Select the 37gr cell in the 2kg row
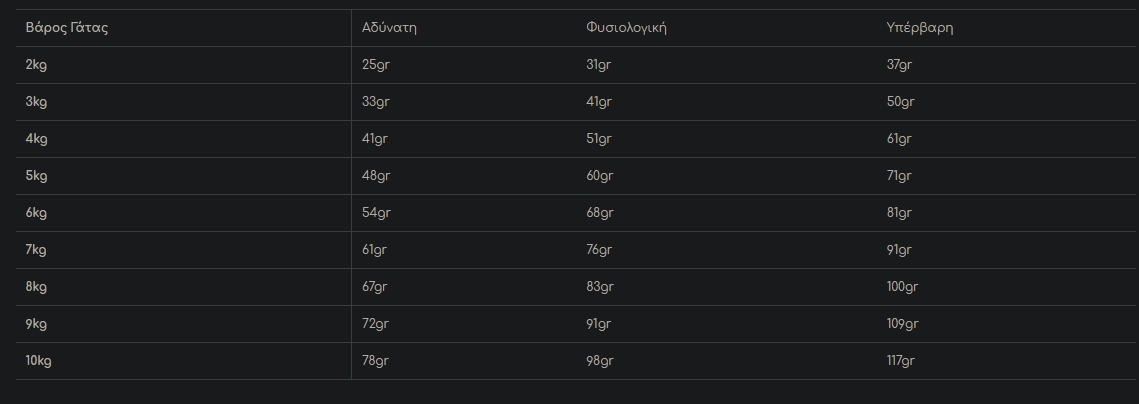 (x=900, y=65)
